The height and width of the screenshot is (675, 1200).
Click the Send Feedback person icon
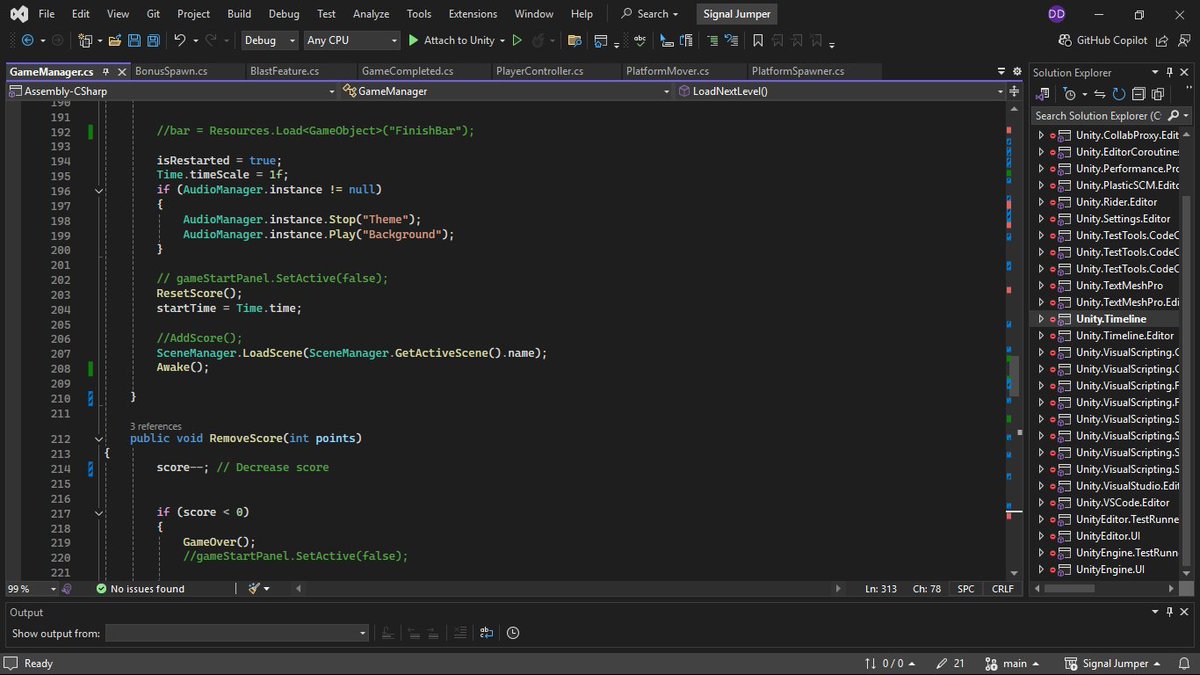point(1183,40)
